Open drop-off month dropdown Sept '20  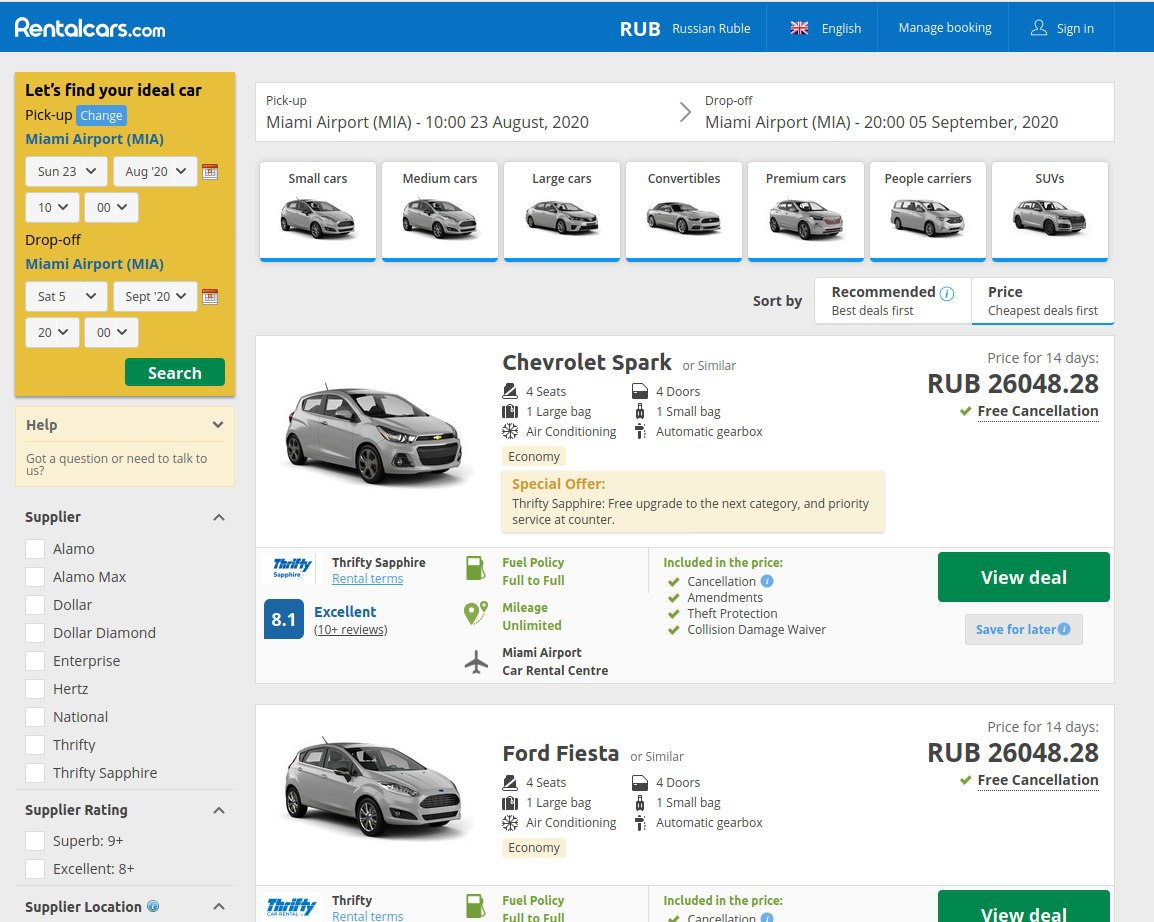click(x=155, y=297)
